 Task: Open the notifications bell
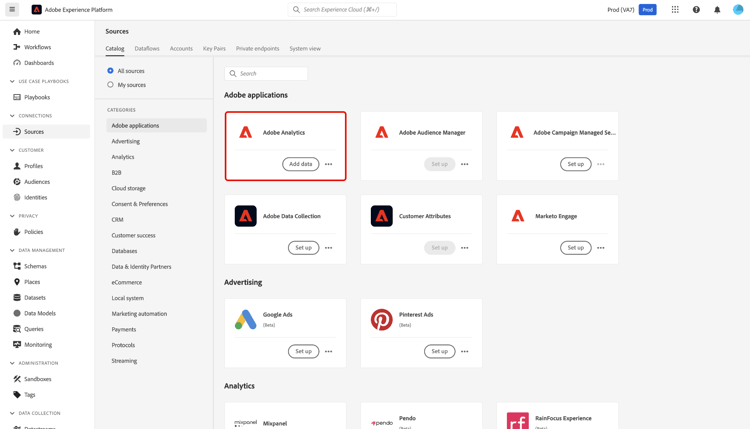tap(717, 10)
